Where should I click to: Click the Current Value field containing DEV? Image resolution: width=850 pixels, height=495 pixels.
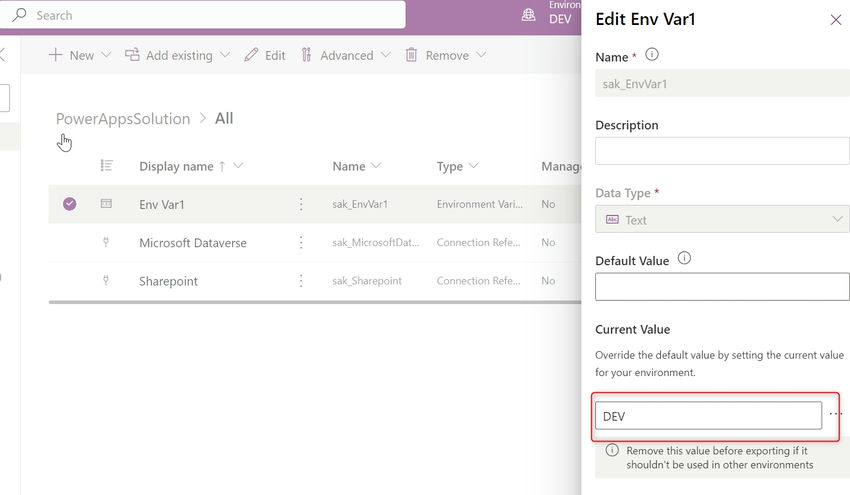708,416
